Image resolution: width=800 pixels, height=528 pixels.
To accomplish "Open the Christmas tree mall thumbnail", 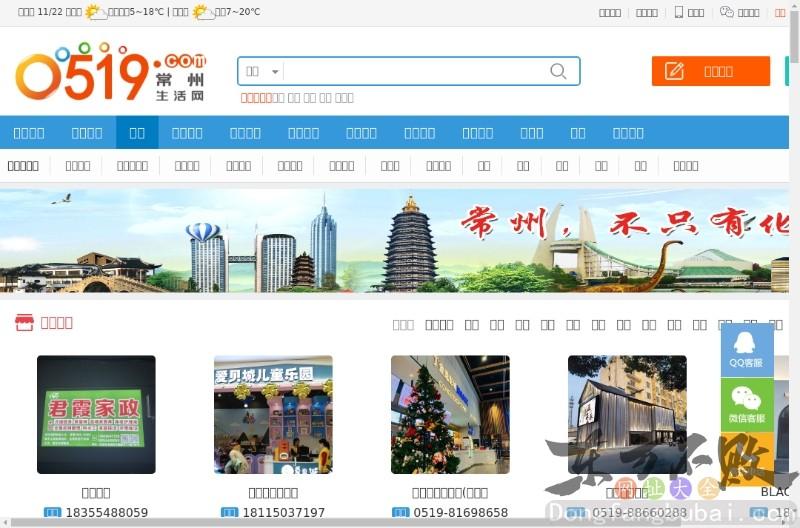I will [451, 415].
